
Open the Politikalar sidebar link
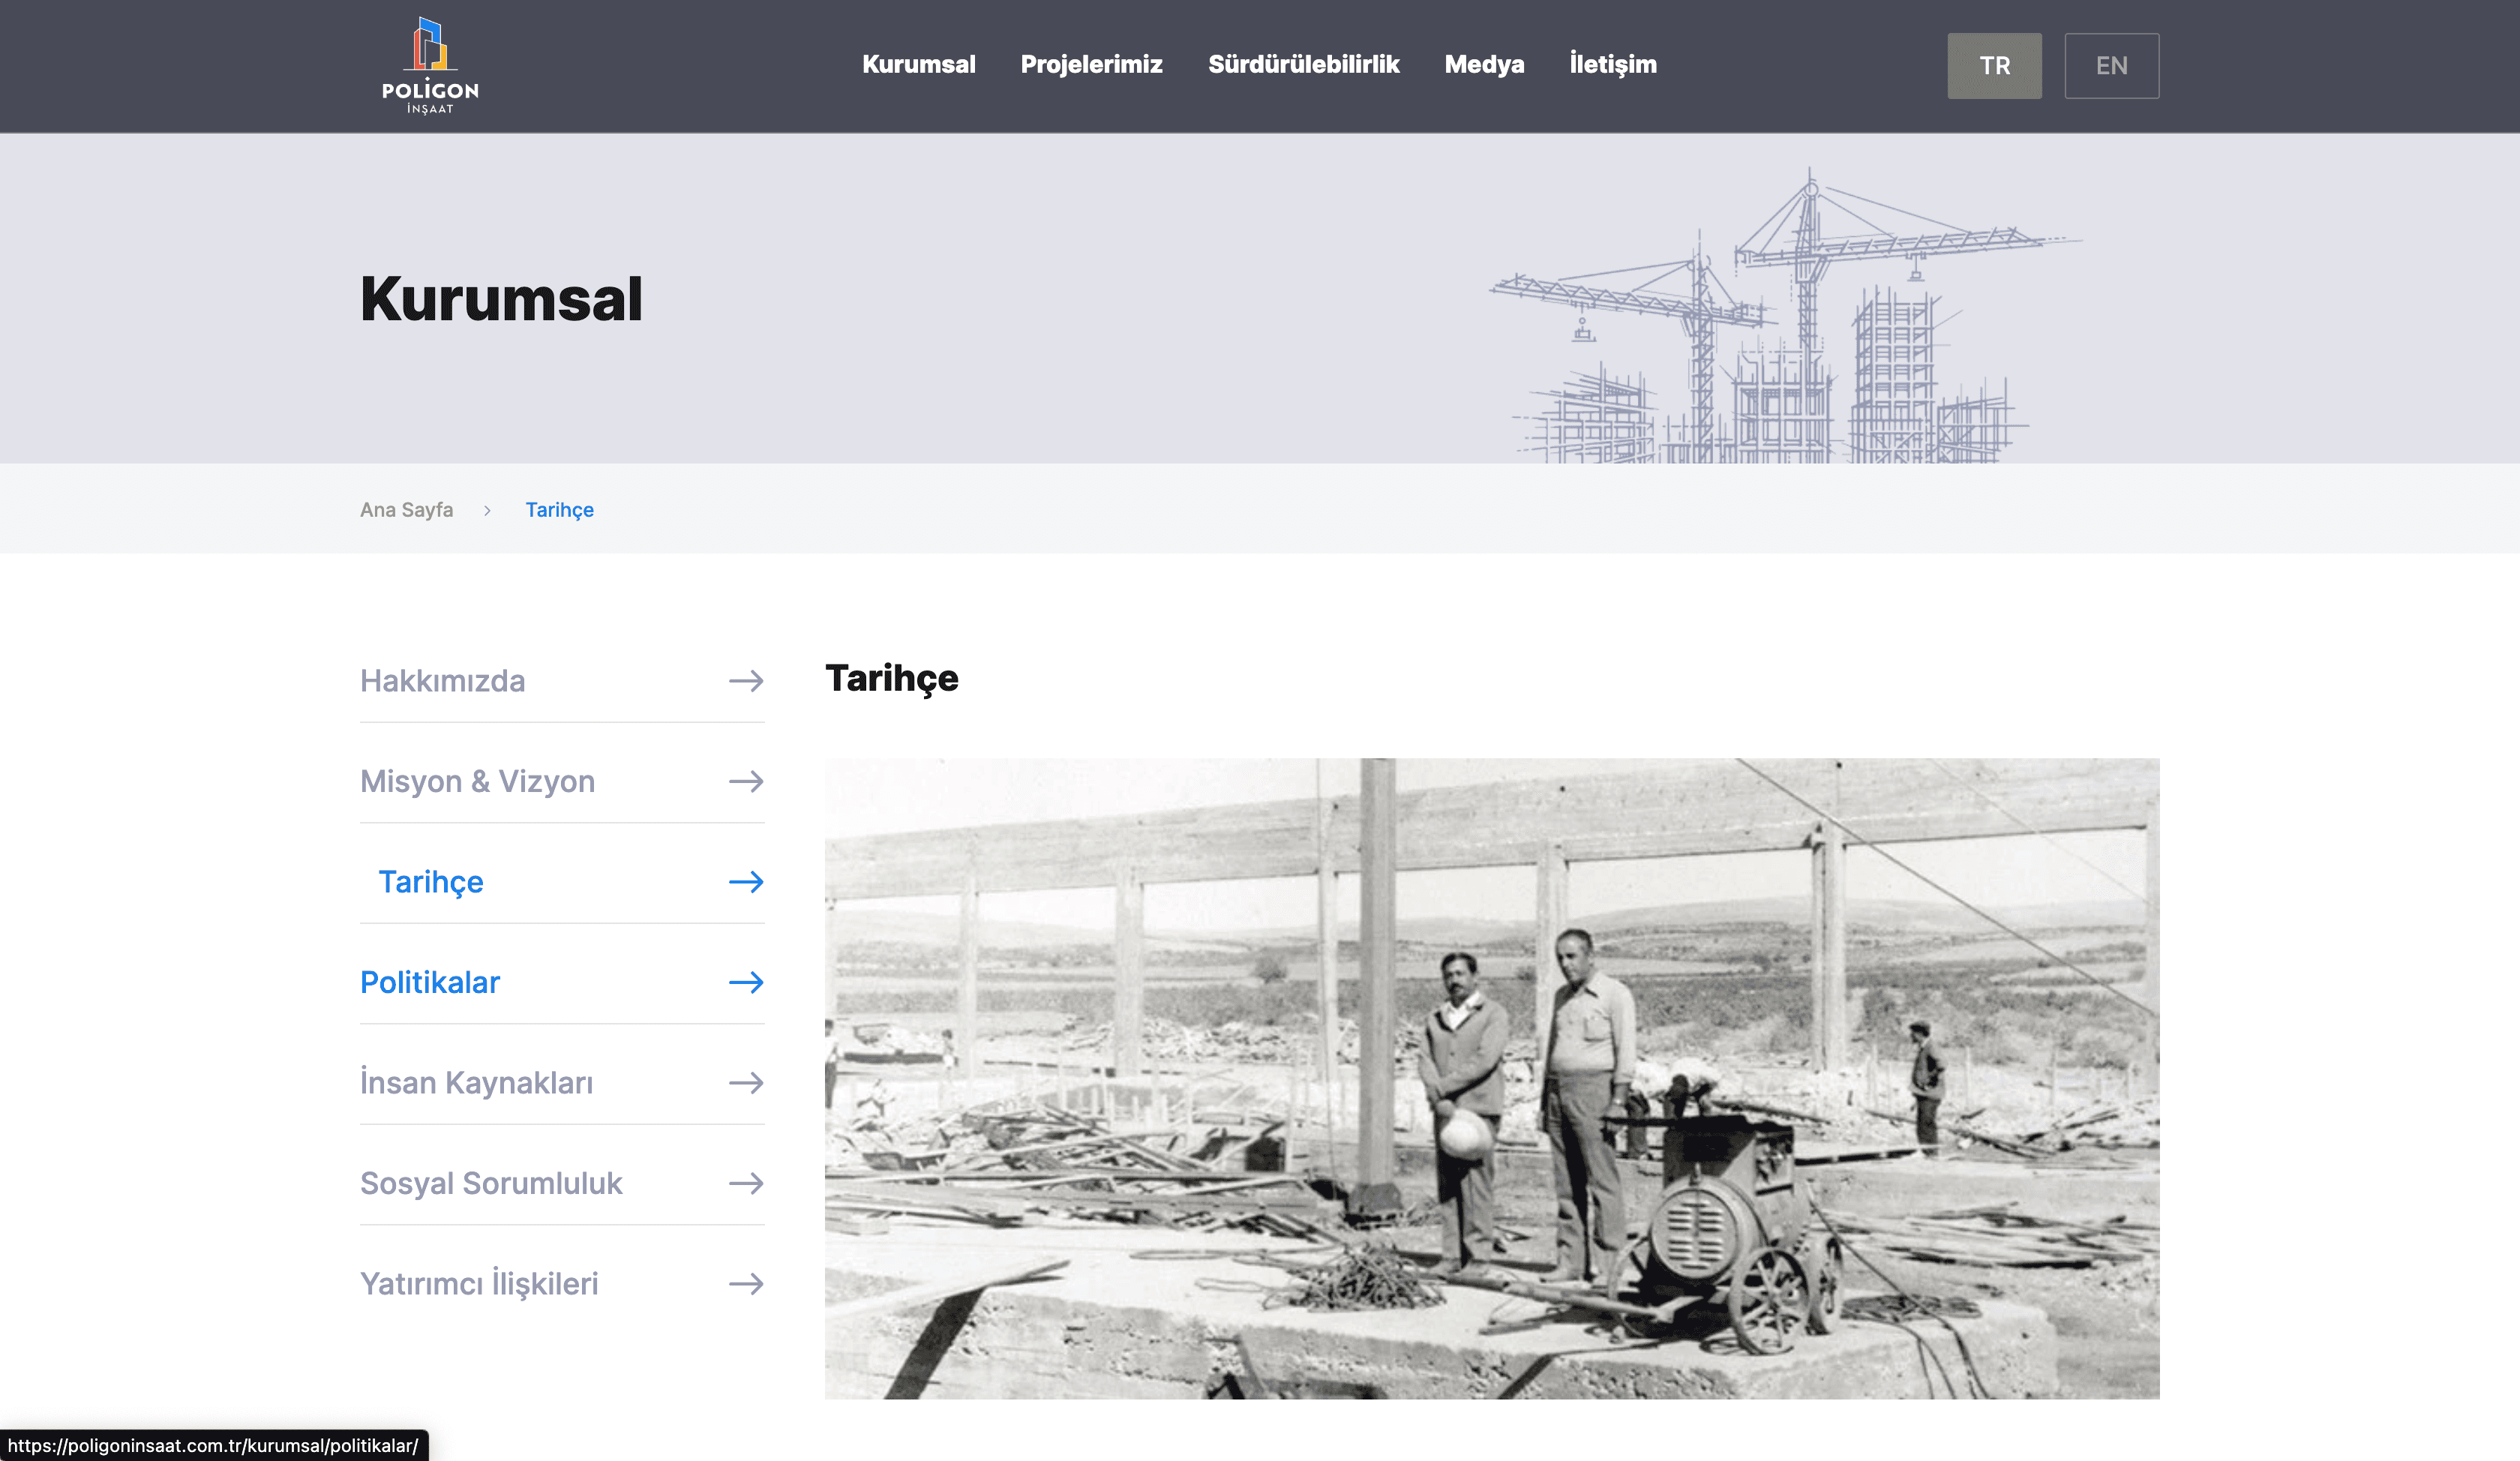(430, 982)
